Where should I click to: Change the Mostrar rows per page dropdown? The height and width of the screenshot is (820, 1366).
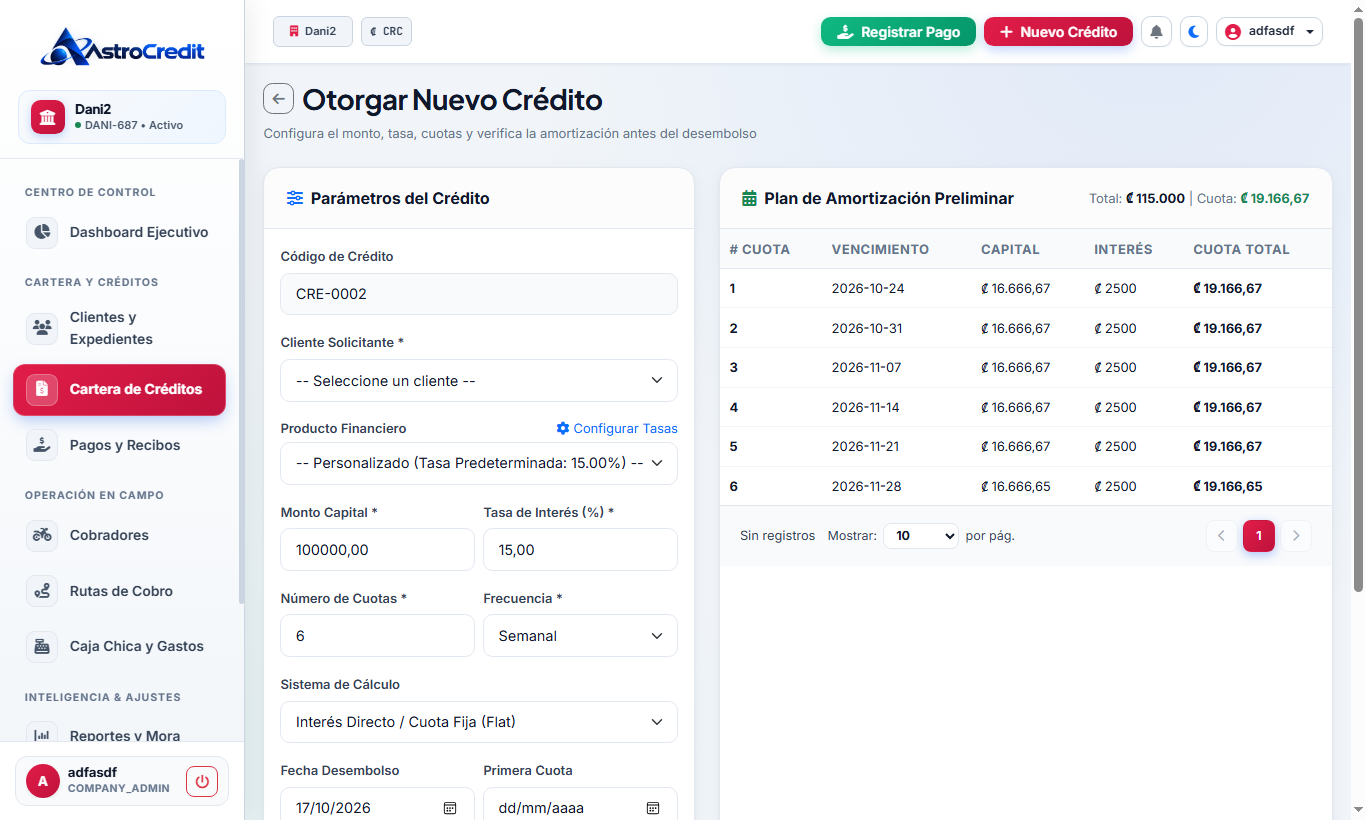920,536
